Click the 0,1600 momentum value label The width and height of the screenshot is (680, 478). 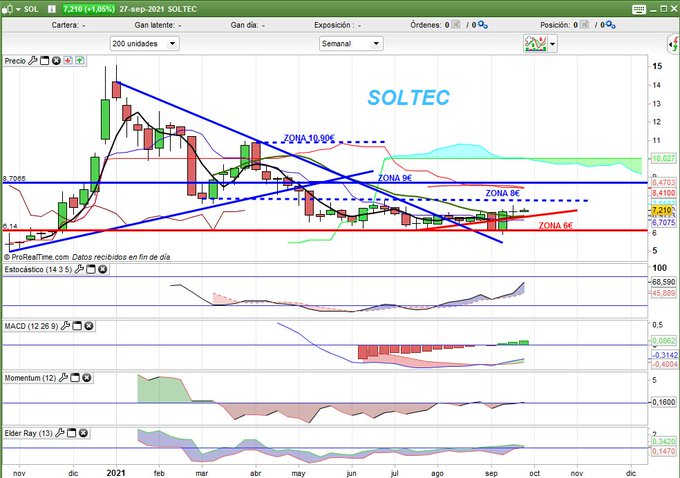pyautogui.click(x=664, y=402)
